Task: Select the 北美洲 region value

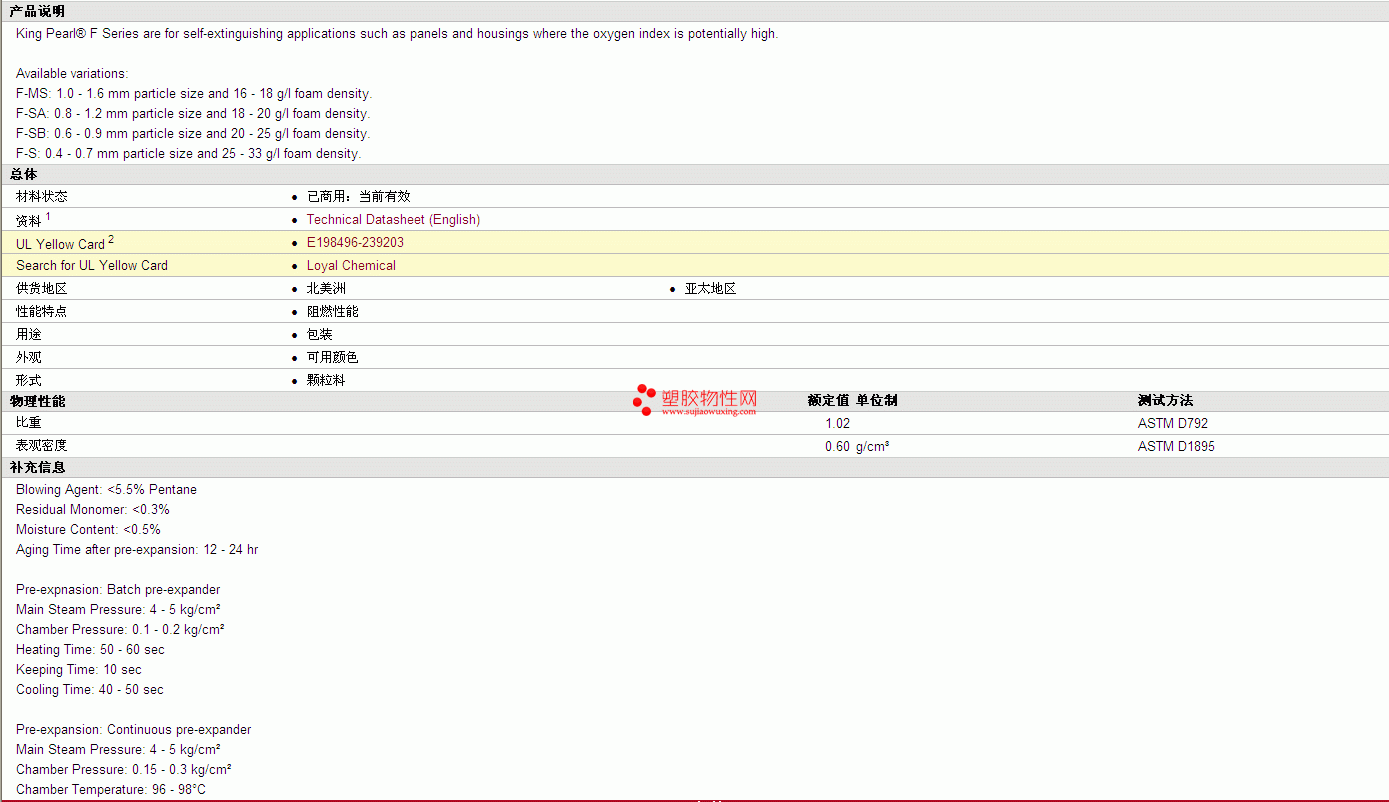Action: [326, 288]
